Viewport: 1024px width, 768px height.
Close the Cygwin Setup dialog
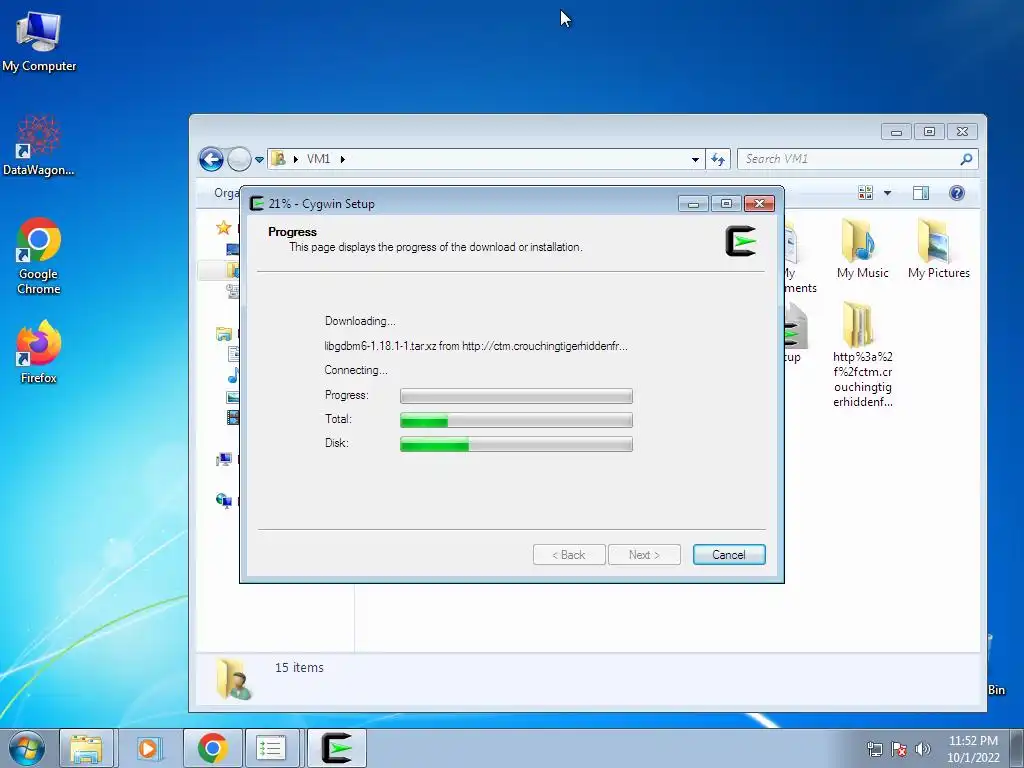pyautogui.click(x=759, y=204)
